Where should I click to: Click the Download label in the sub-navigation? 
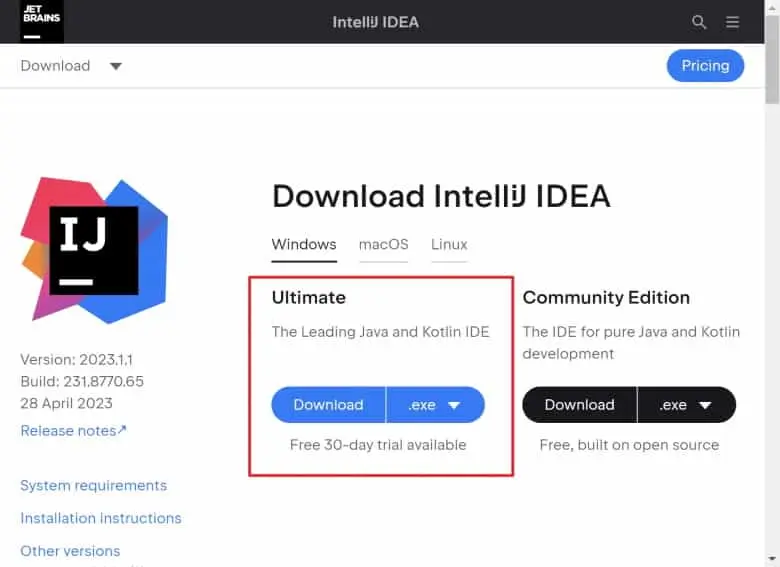[x=55, y=66]
